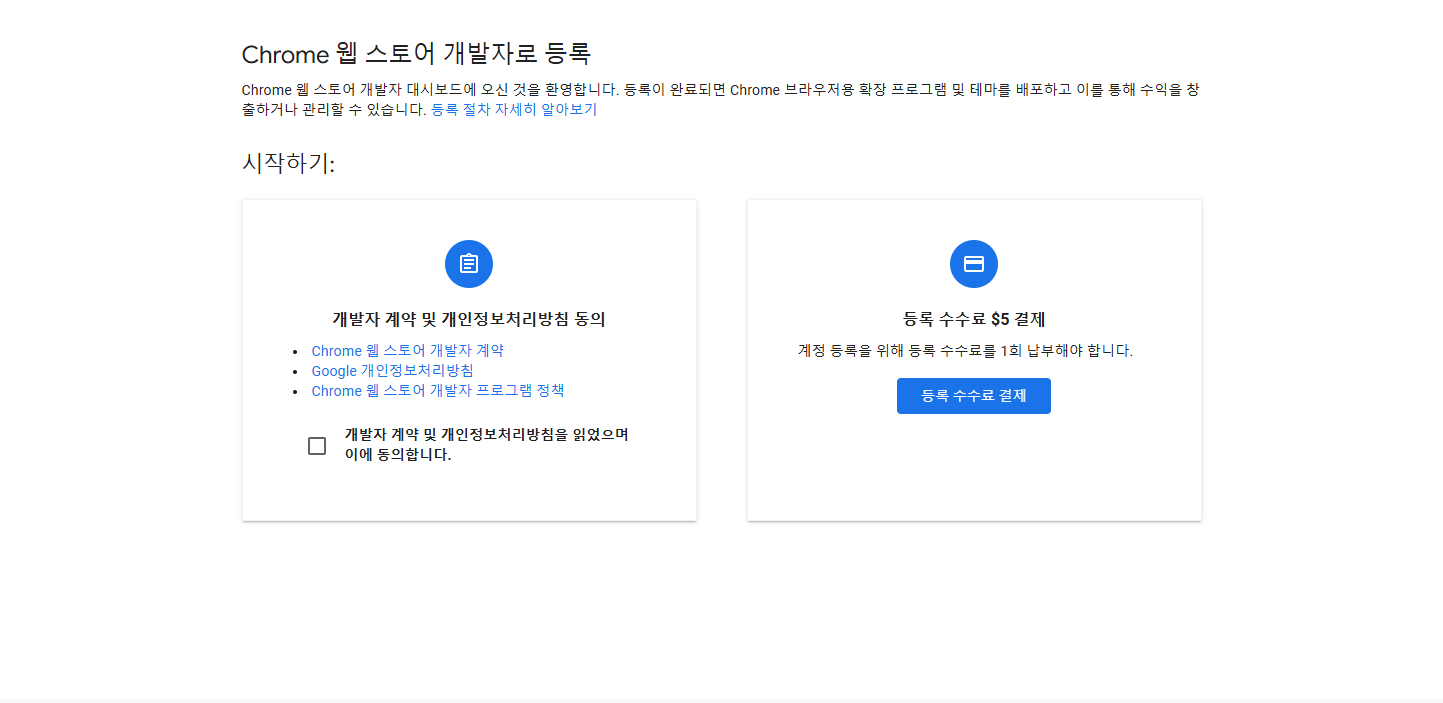
Task: Click the Chrome 웹 스토어 개발자로 등록 heading
Action: click(x=417, y=53)
